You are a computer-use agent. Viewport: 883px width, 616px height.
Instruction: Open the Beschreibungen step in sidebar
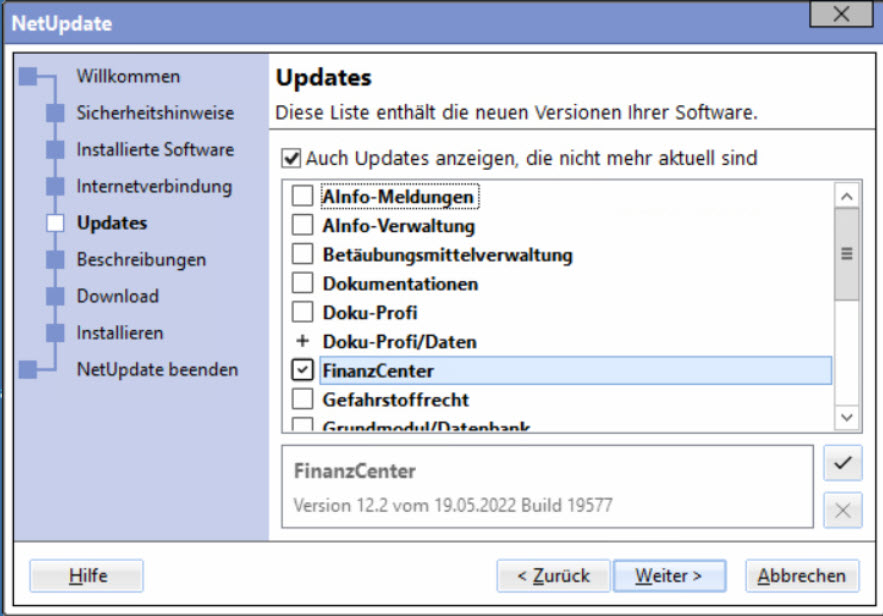[x=141, y=260]
